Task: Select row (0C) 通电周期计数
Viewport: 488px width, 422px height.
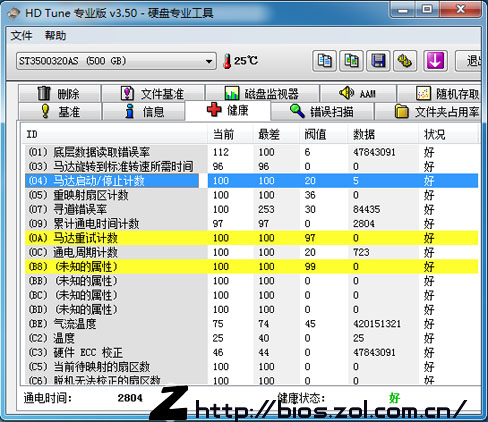Action: point(251,252)
